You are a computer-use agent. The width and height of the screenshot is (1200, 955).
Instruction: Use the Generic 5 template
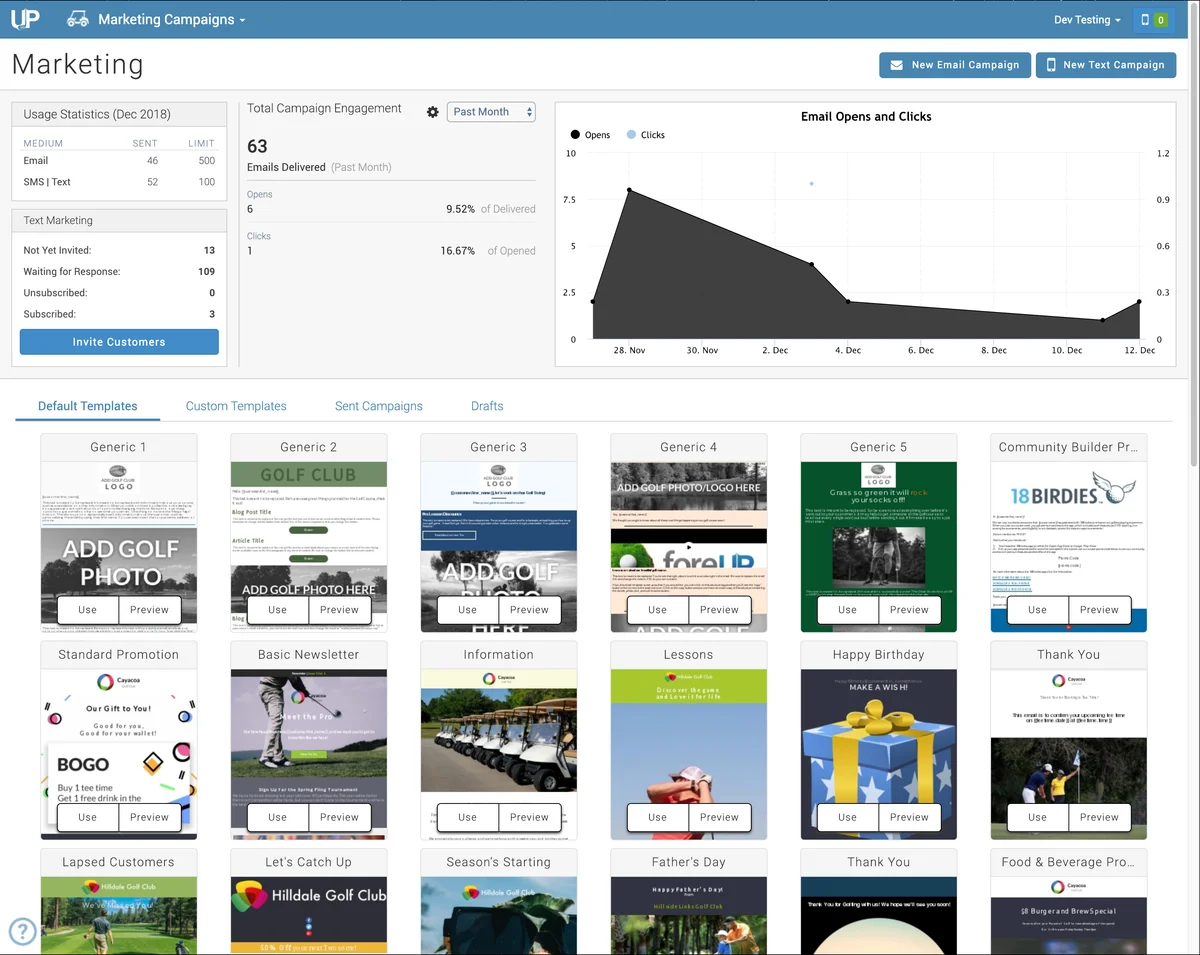pyautogui.click(x=848, y=610)
